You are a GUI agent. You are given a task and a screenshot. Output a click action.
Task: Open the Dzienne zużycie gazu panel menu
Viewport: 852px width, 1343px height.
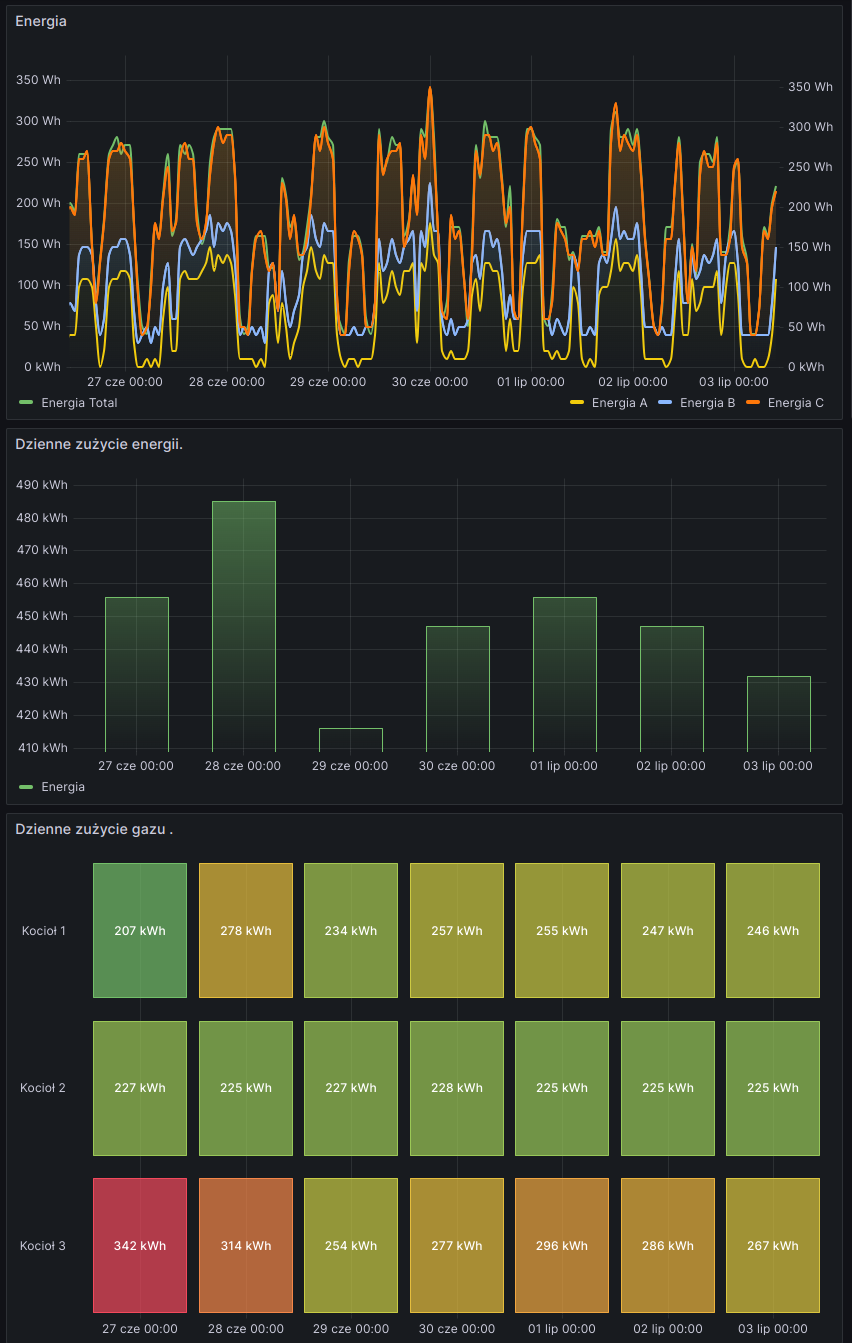pyautogui.click(x=93, y=829)
